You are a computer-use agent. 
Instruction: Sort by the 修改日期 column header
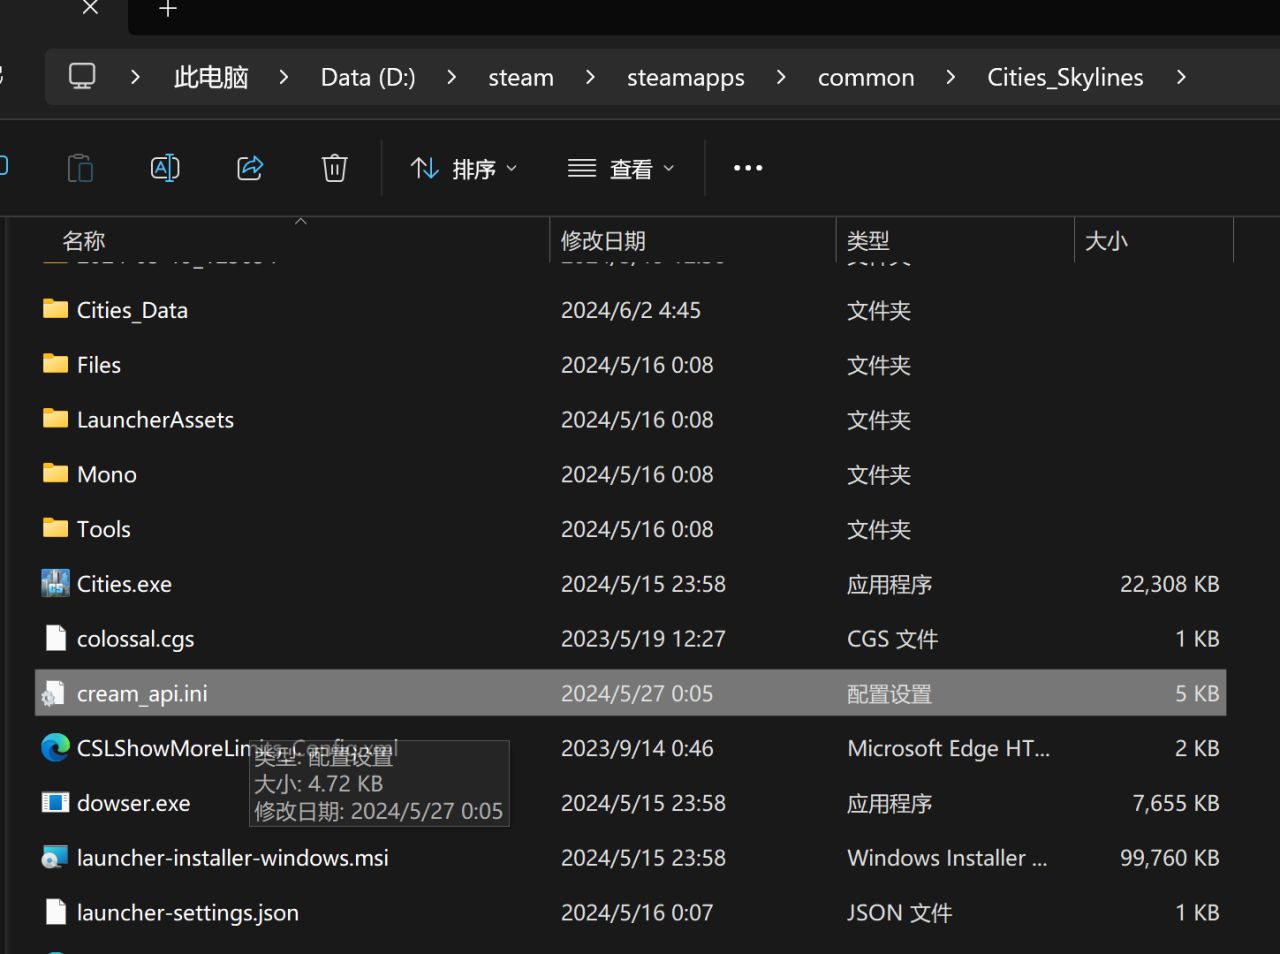coord(603,241)
